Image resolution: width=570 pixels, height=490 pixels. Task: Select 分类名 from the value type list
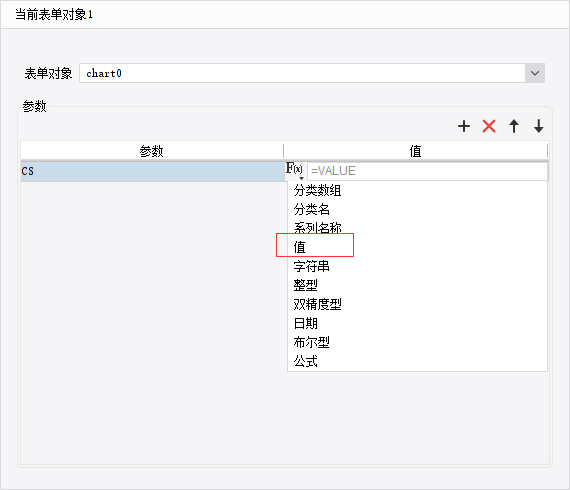pos(417,209)
